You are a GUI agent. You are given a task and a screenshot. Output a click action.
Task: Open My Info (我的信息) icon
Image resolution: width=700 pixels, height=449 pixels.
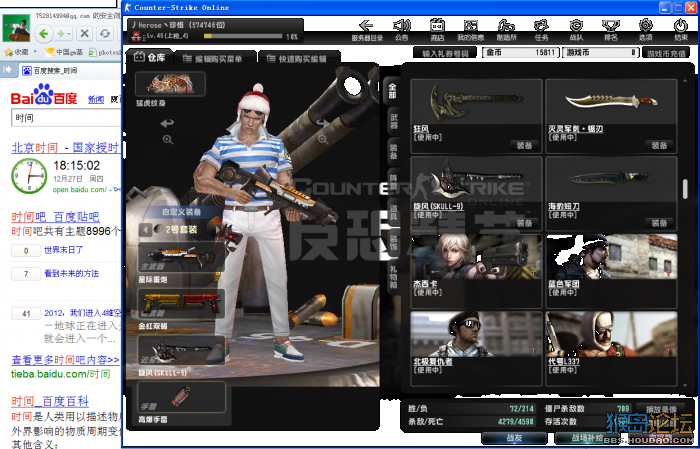pyautogui.click(x=471, y=29)
